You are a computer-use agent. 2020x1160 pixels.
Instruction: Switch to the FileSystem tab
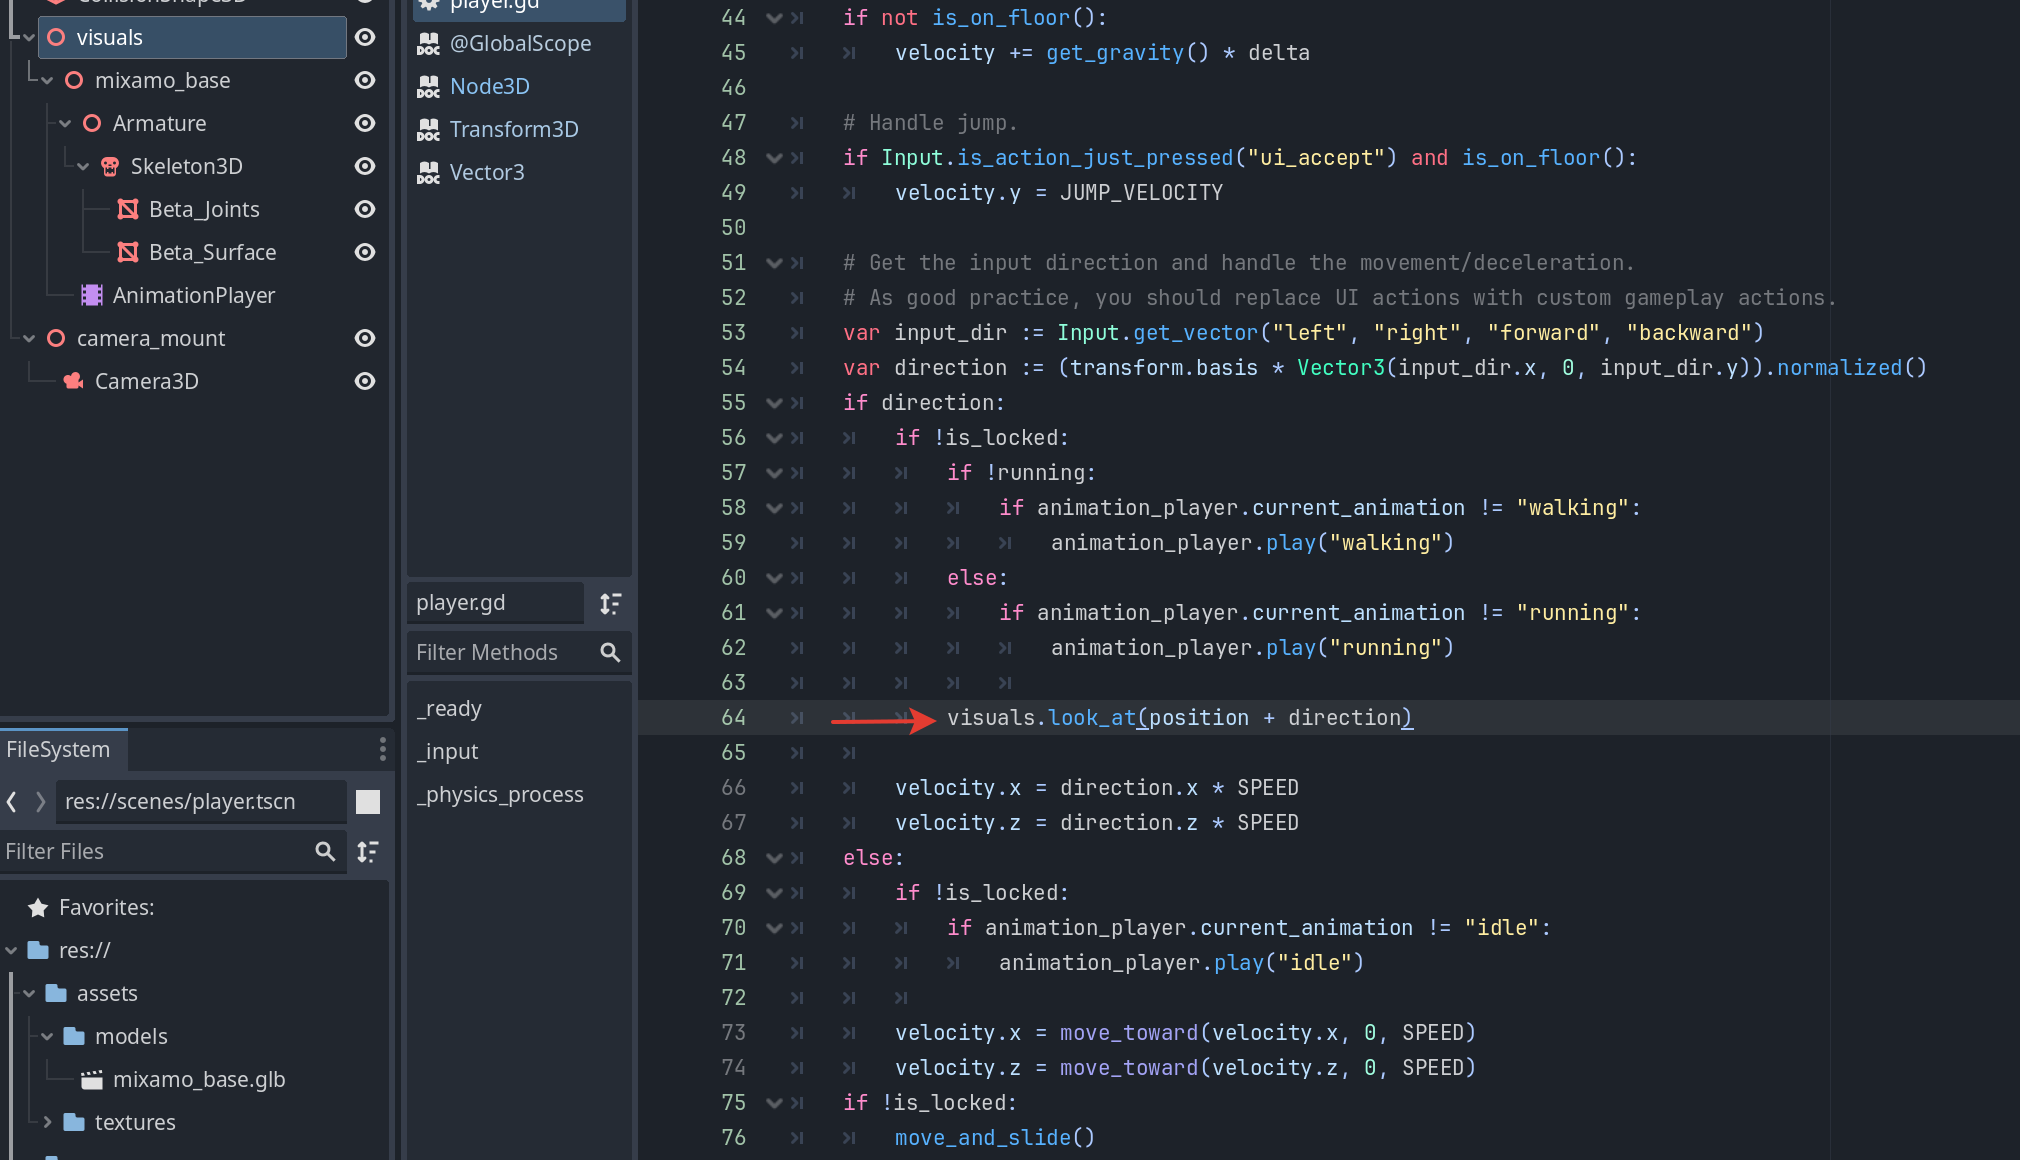[x=58, y=749]
